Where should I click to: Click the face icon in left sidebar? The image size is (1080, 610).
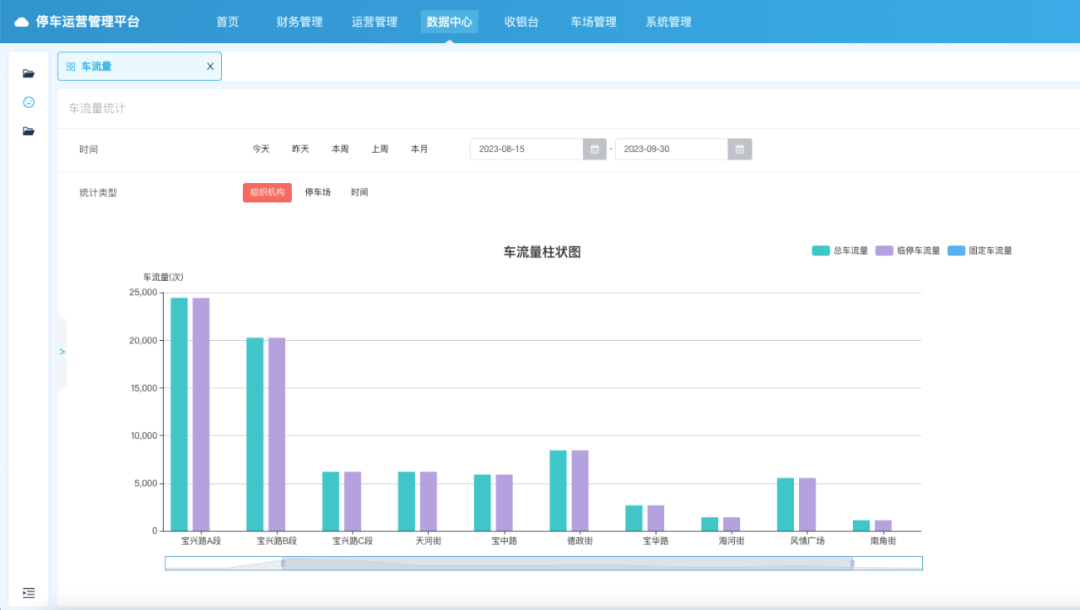(x=28, y=102)
